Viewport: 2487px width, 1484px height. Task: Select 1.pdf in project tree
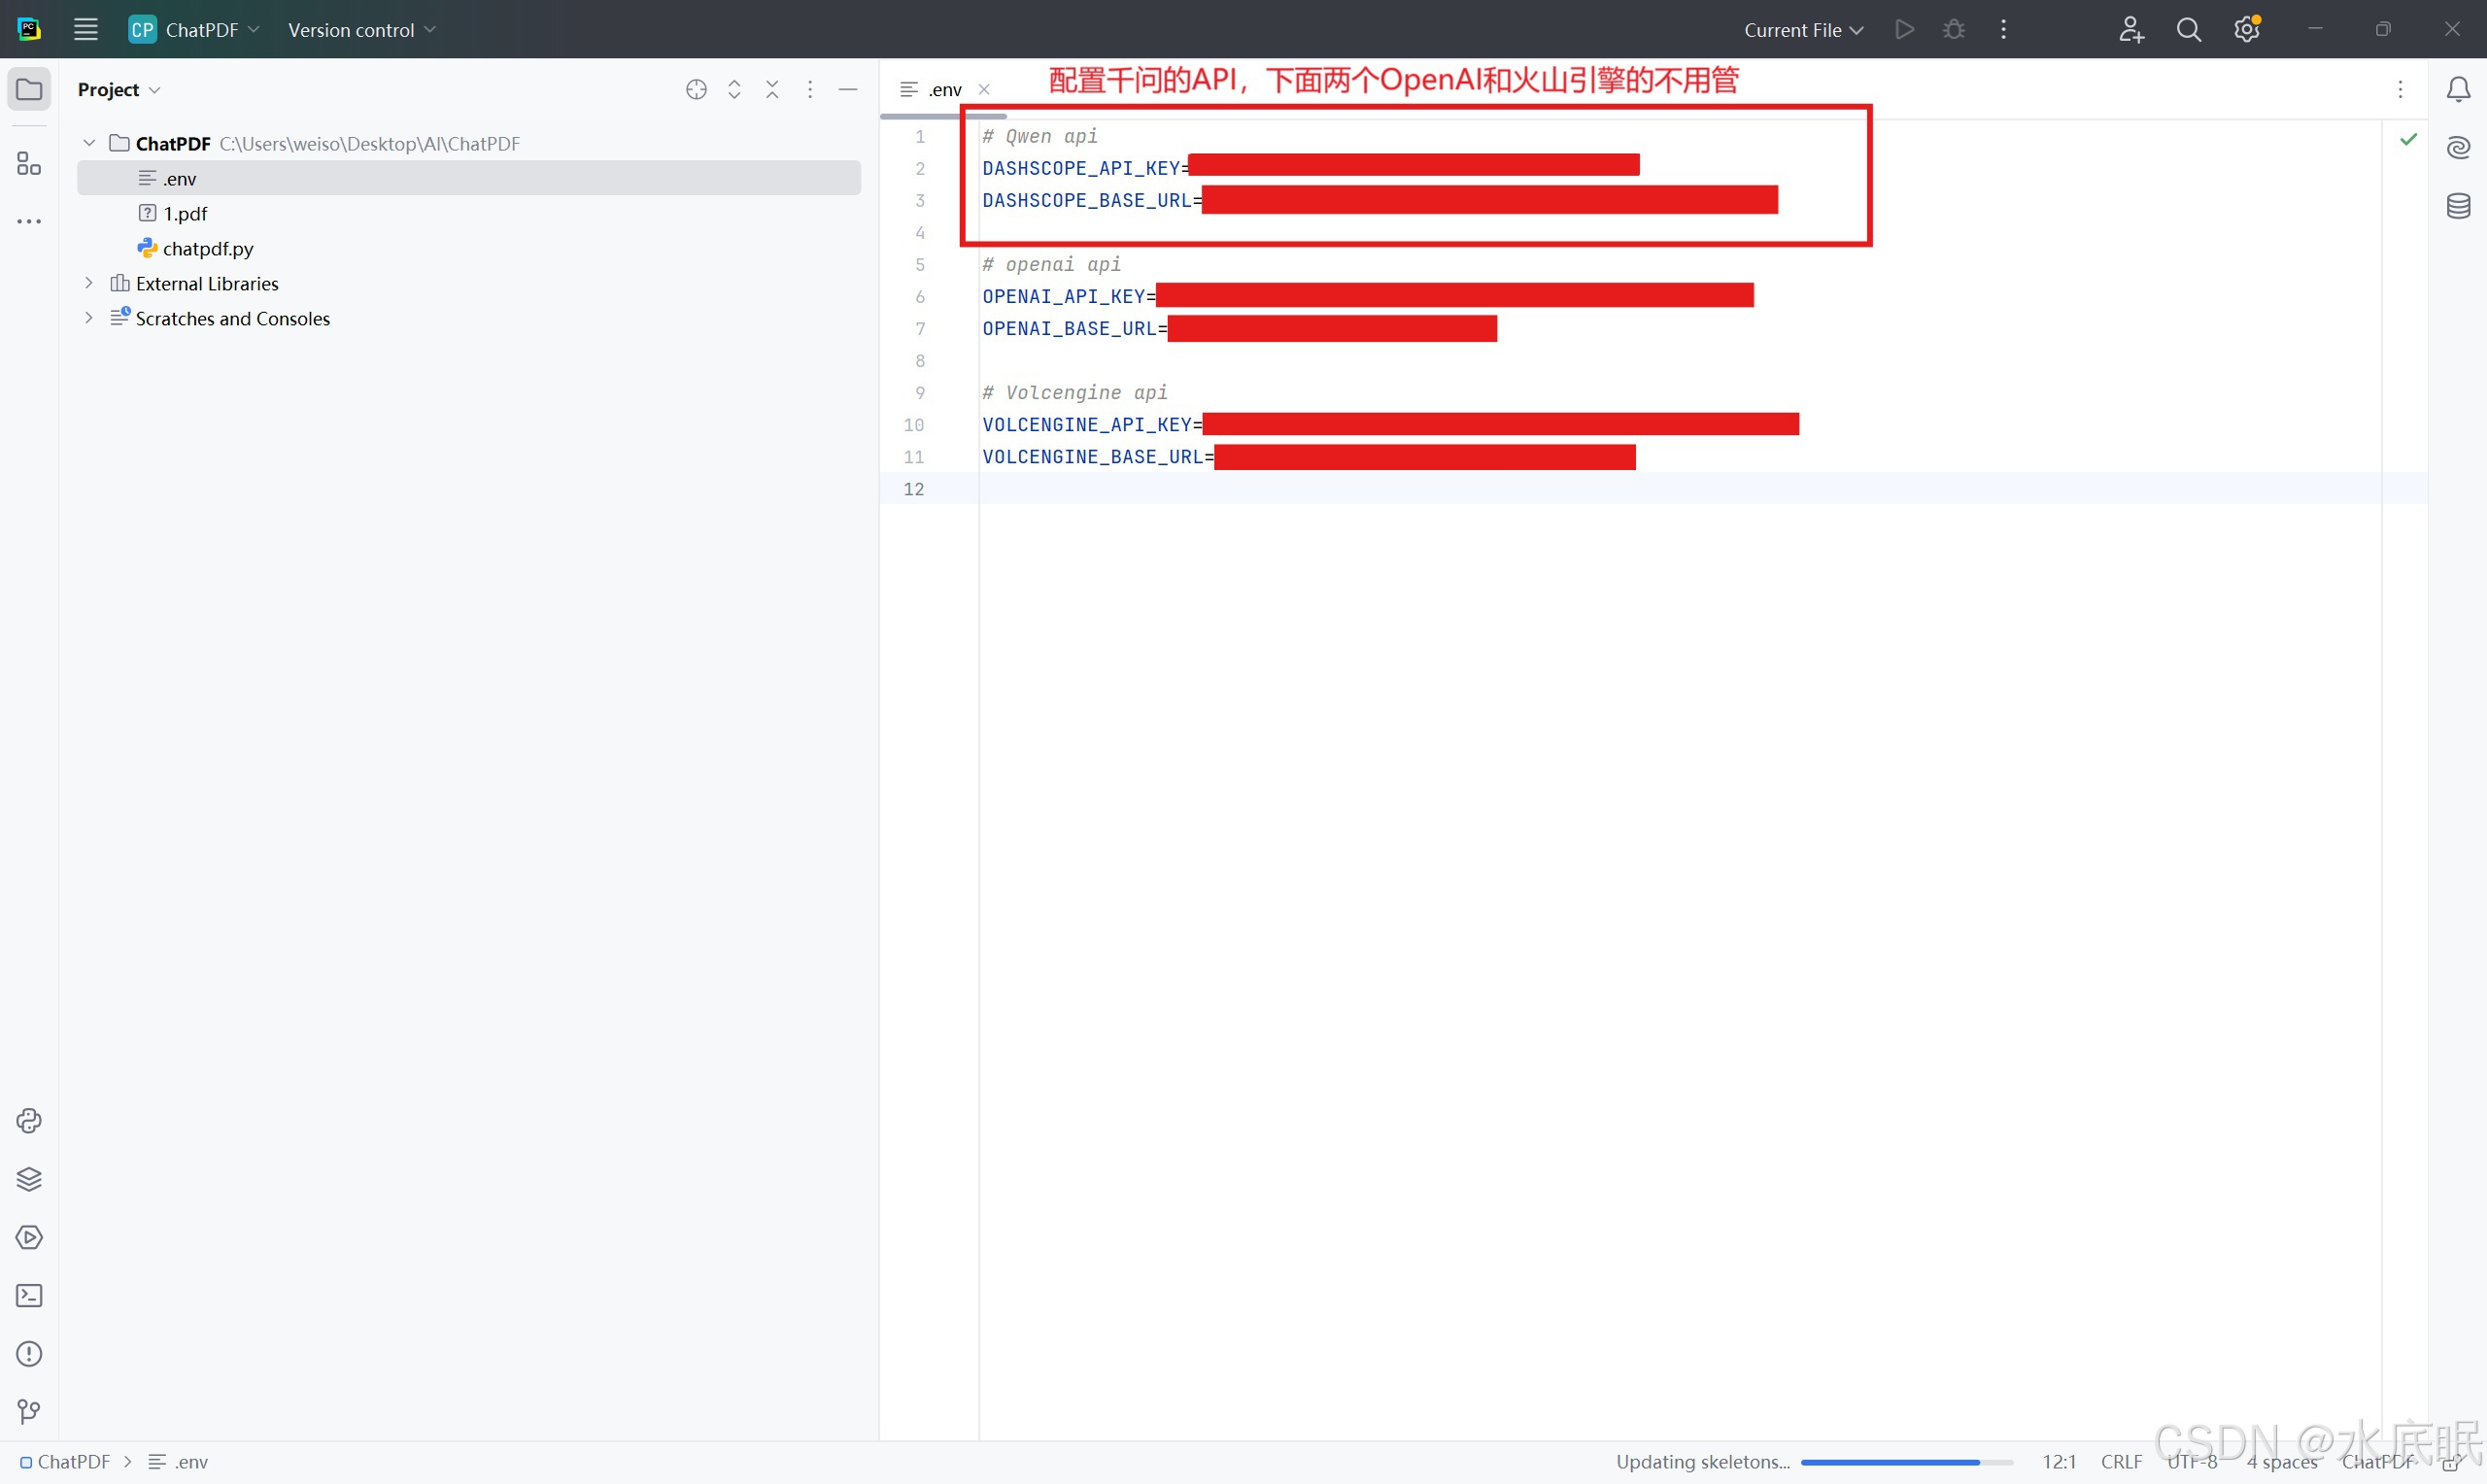pos(468,213)
